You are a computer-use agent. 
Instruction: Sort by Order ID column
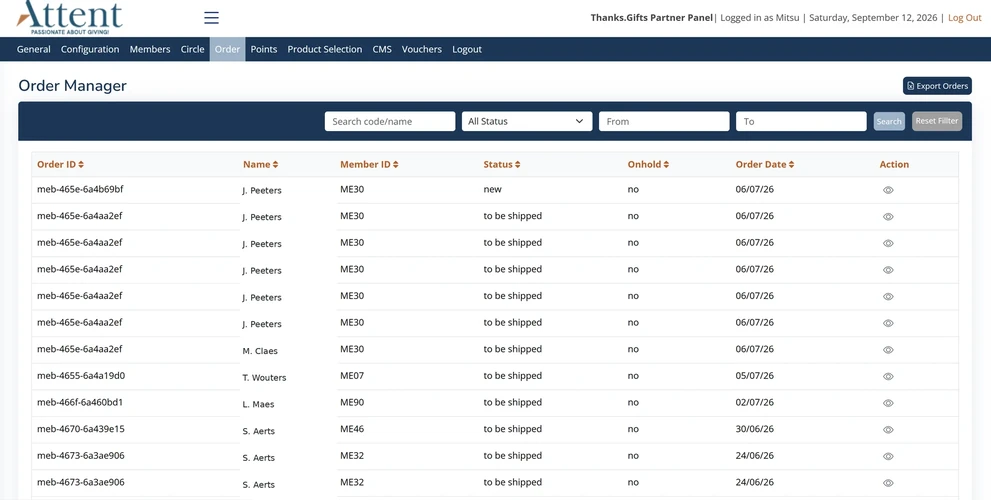point(60,164)
